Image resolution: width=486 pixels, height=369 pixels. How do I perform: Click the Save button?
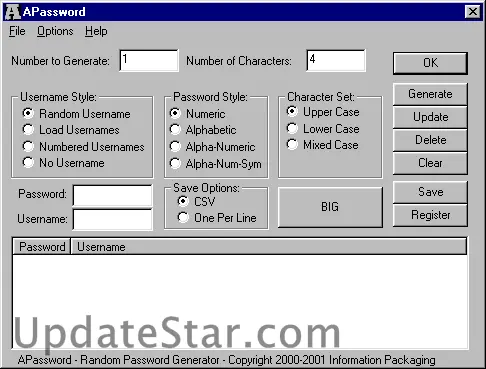point(430,192)
